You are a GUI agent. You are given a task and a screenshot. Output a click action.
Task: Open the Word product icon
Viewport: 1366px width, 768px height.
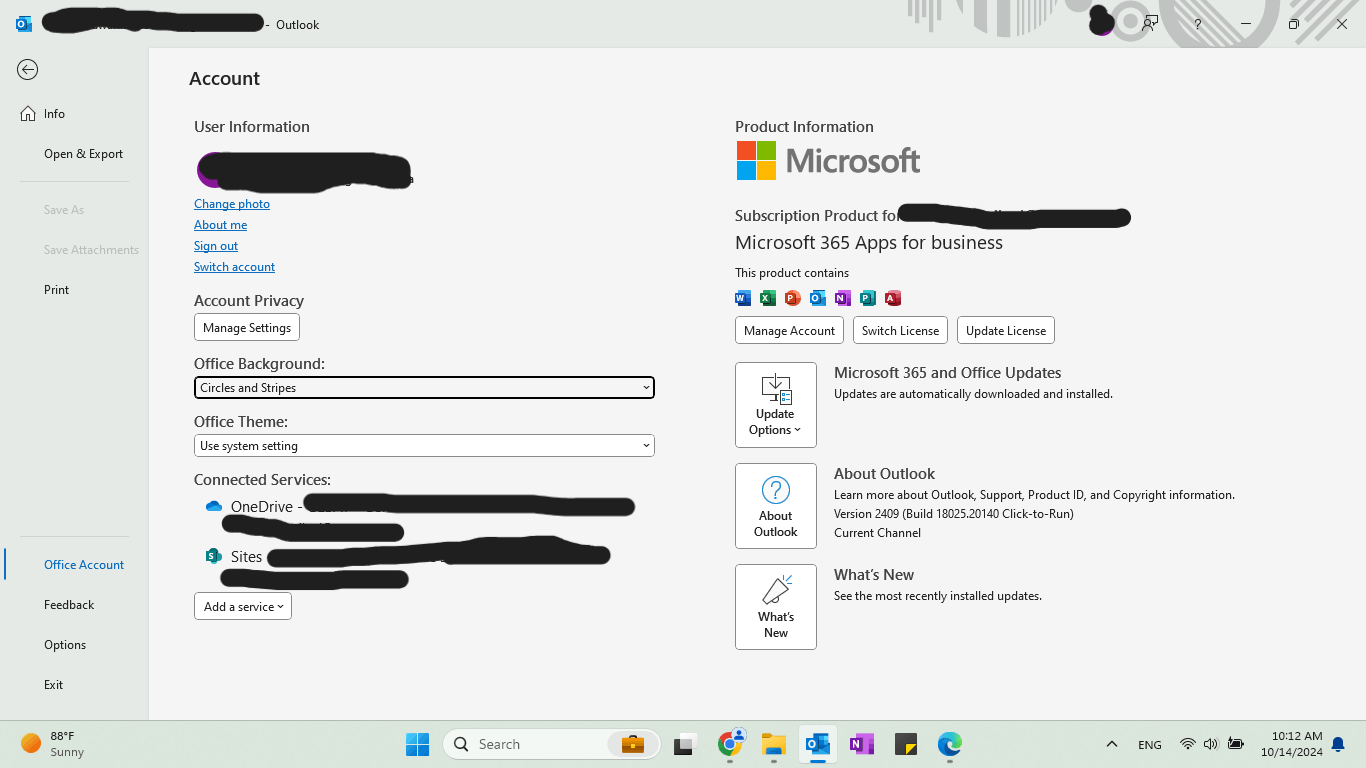(x=742, y=297)
